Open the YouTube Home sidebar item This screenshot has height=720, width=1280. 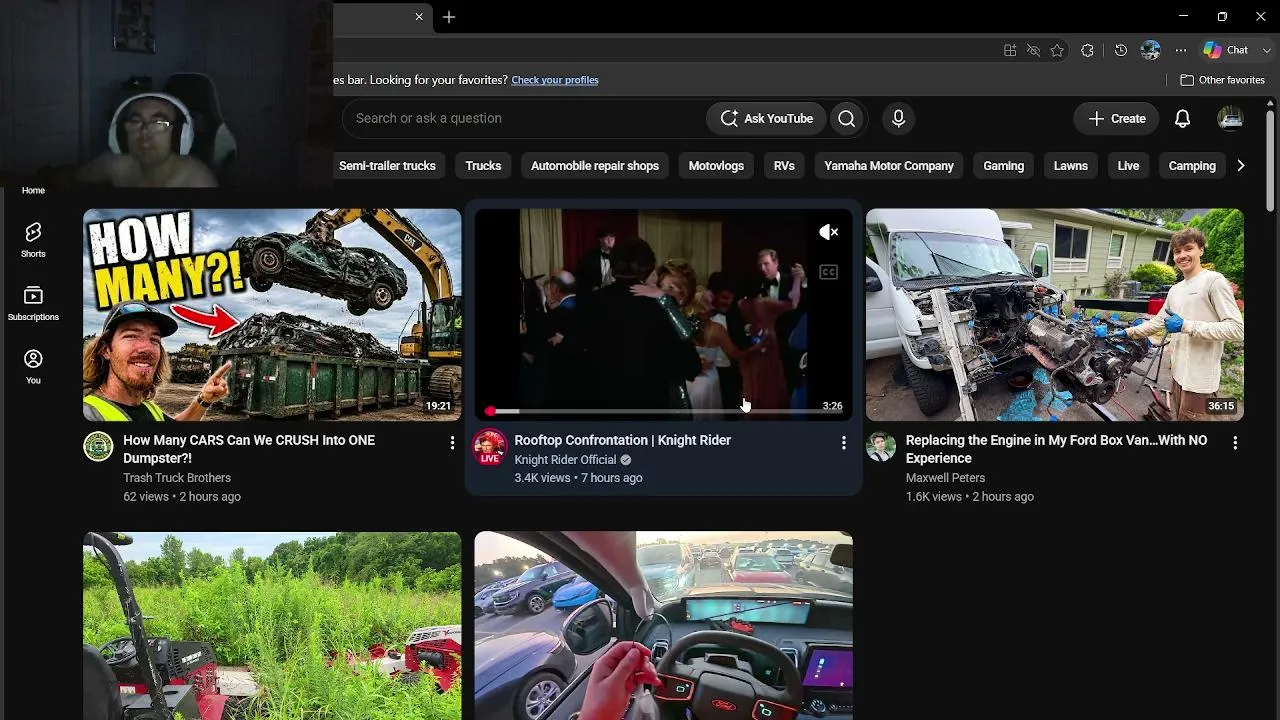[x=33, y=190]
